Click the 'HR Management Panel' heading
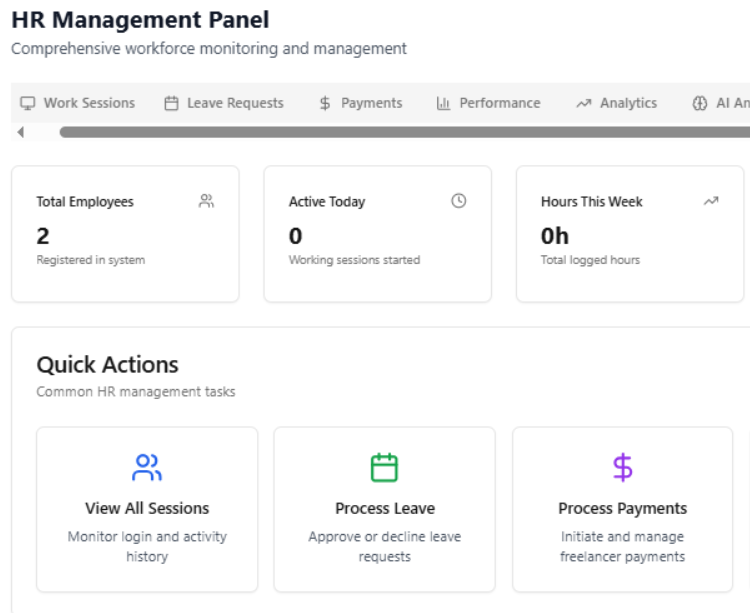 coord(140,20)
